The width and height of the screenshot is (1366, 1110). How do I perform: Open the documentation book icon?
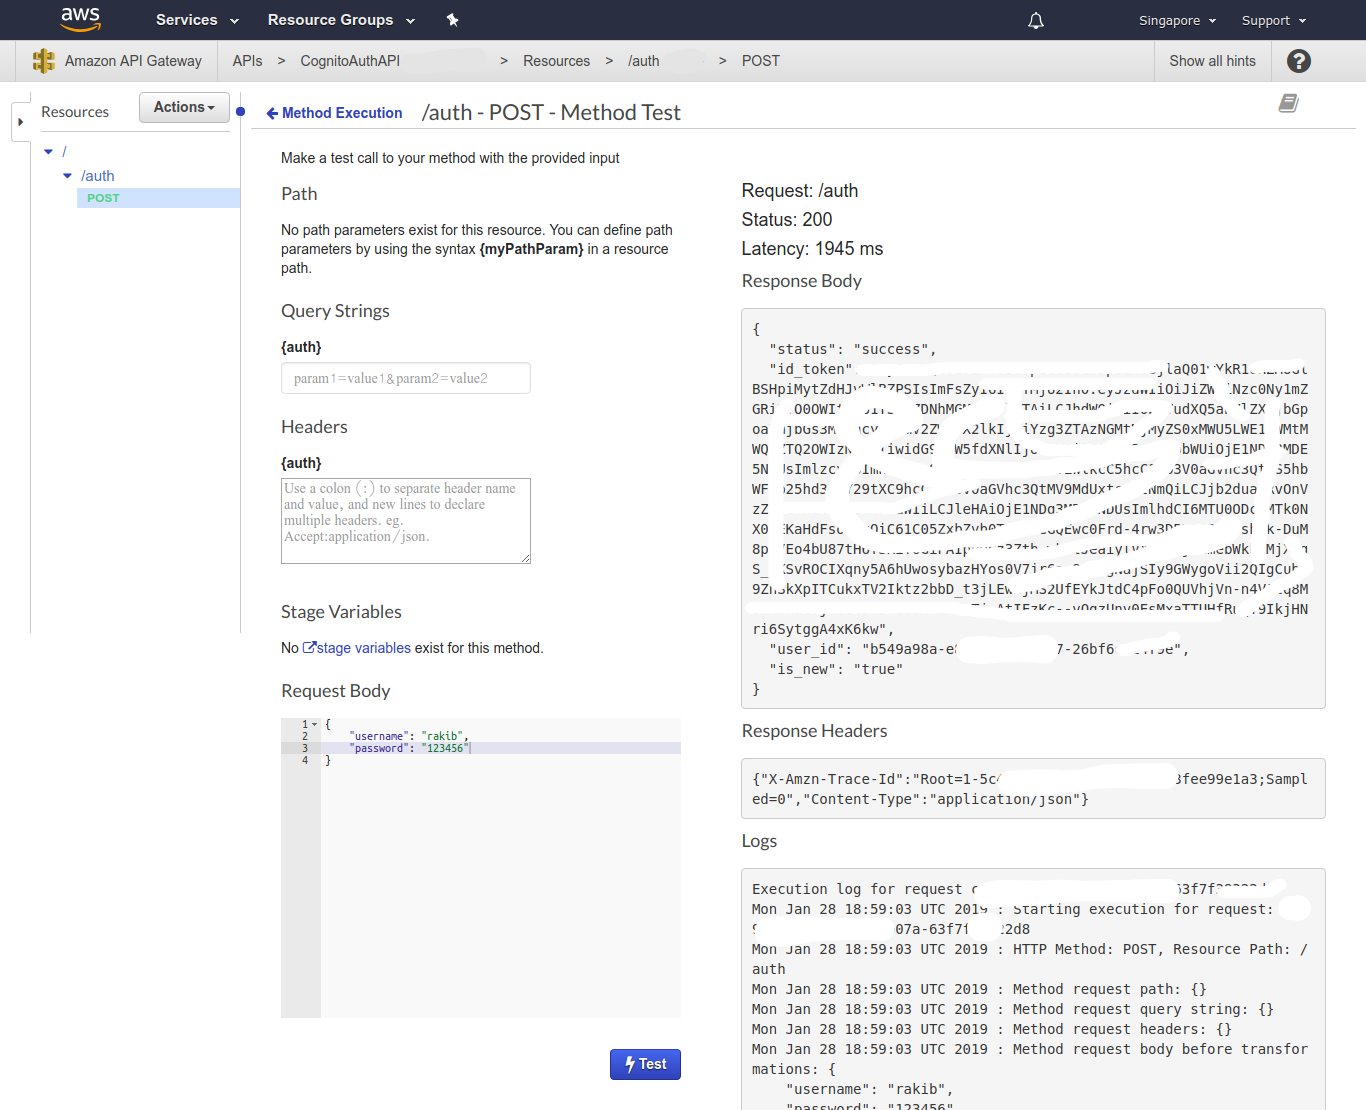tap(1289, 103)
